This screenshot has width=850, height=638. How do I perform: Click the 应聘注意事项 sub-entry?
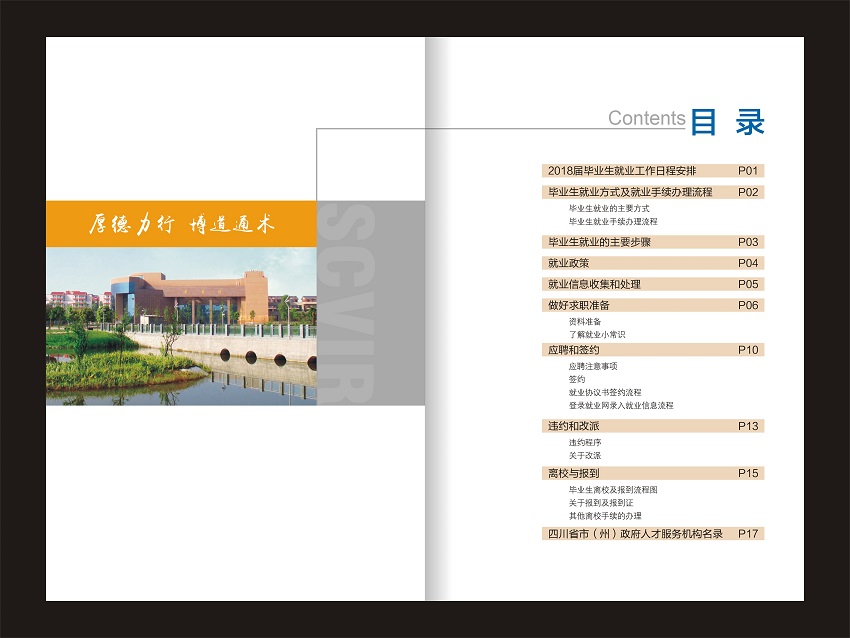[x=593, y=366]
